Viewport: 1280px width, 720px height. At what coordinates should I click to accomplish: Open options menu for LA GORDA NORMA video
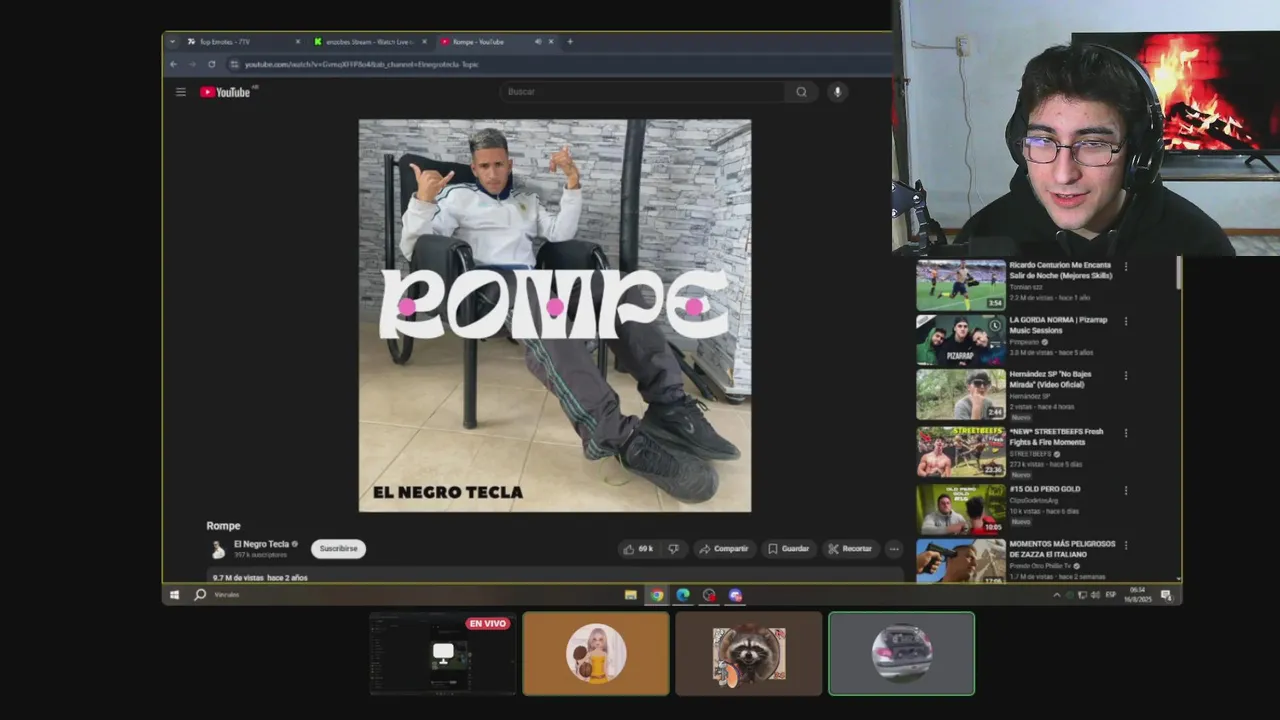pyautogui.click(x=1126, y=322)
